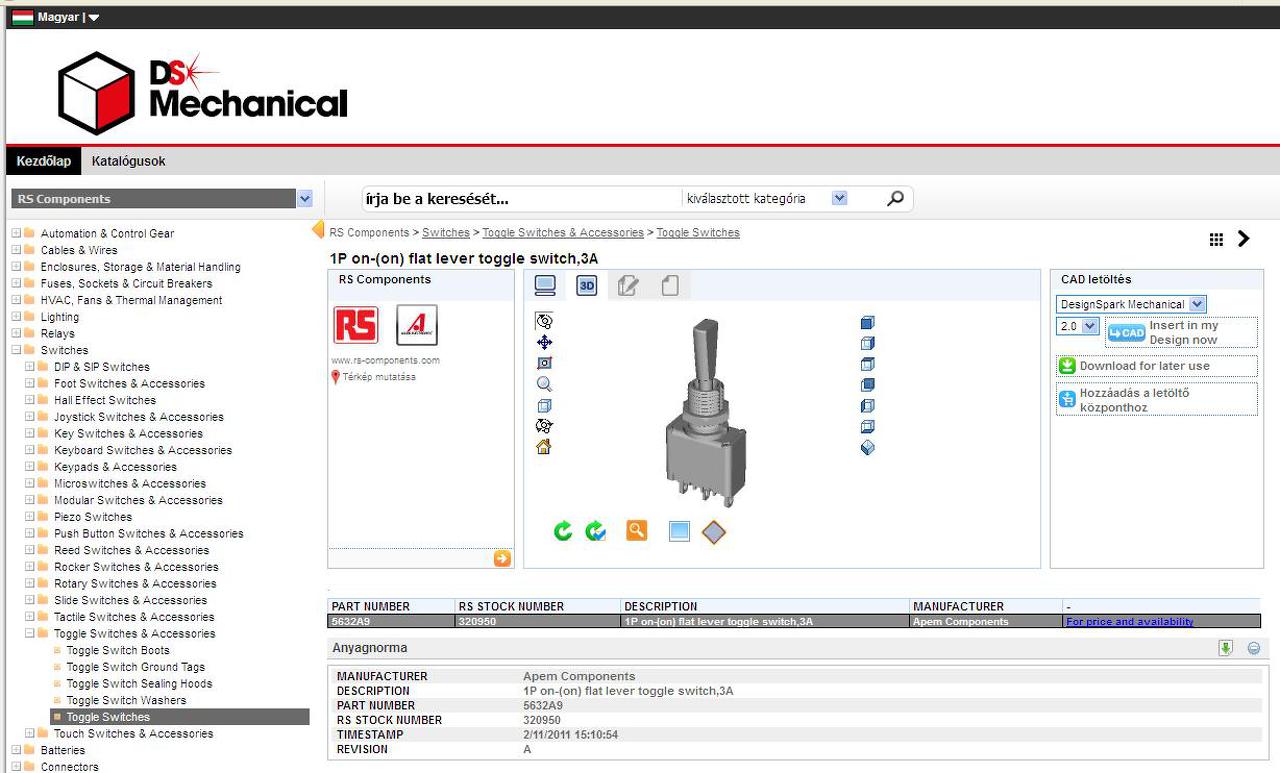
Task: Click the diamond-shaped icon below the model
Action: 713,532
